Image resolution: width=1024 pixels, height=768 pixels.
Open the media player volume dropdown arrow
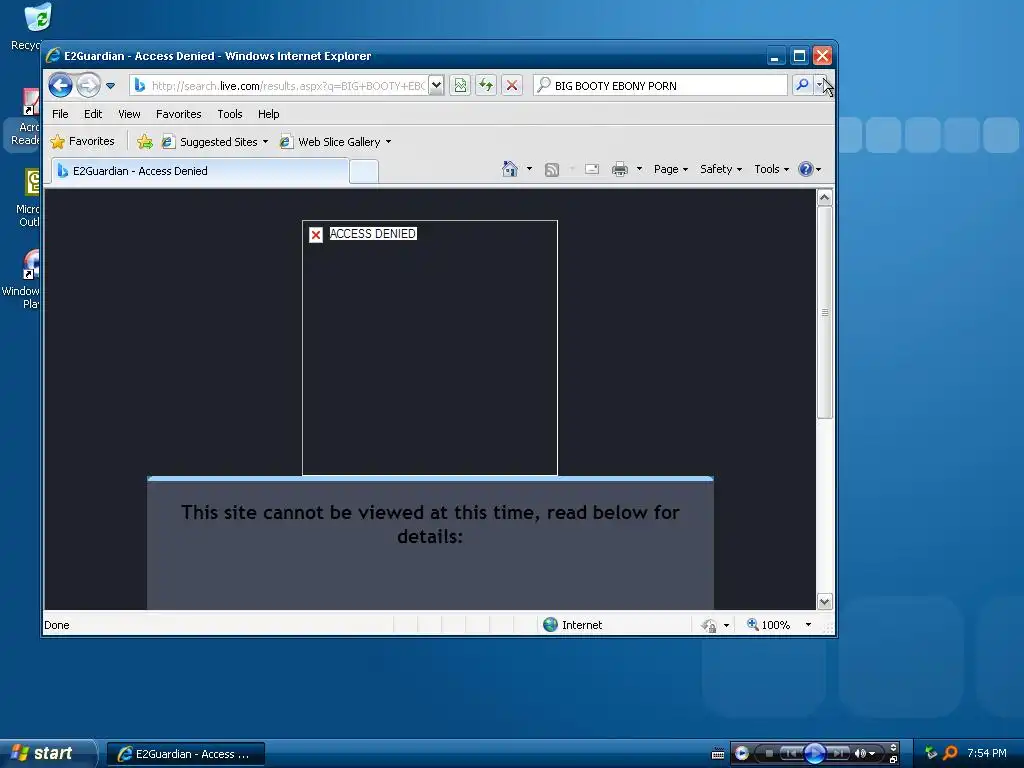click(x=872, y=754)
